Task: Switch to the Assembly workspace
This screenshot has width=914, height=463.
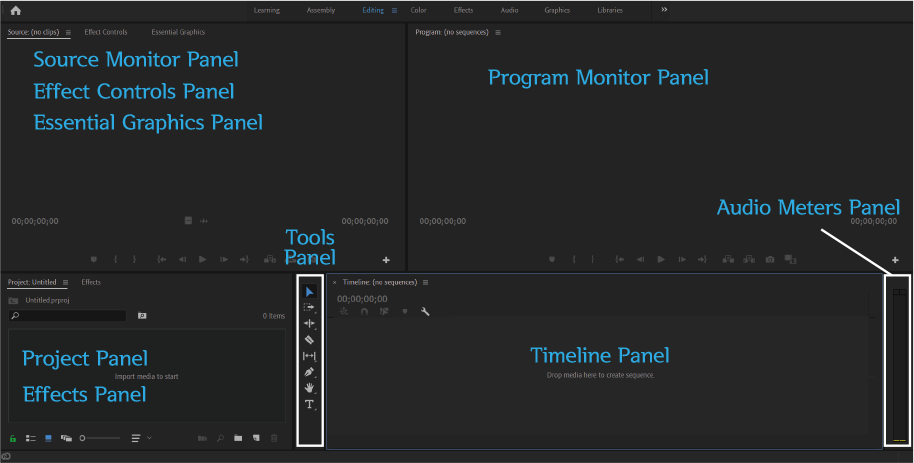Action: coord(321,10)
